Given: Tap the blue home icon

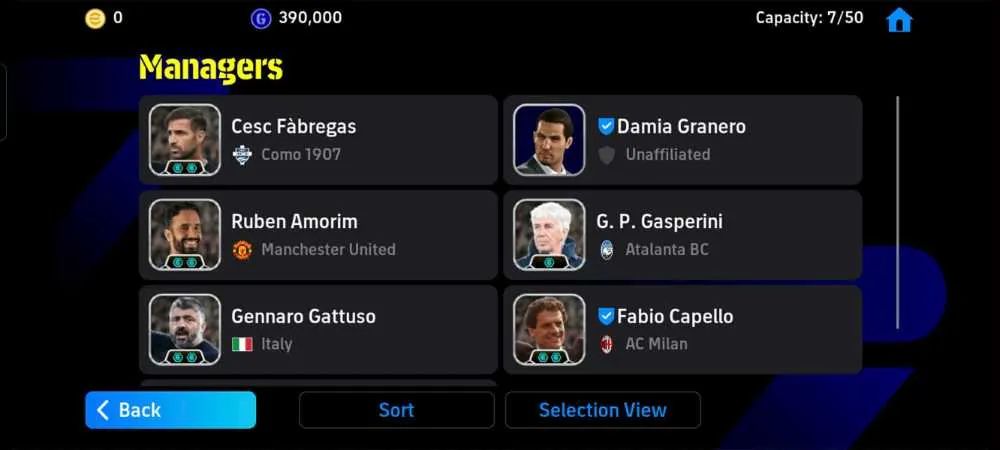Looking at the screenshot, I should point(899,20).
